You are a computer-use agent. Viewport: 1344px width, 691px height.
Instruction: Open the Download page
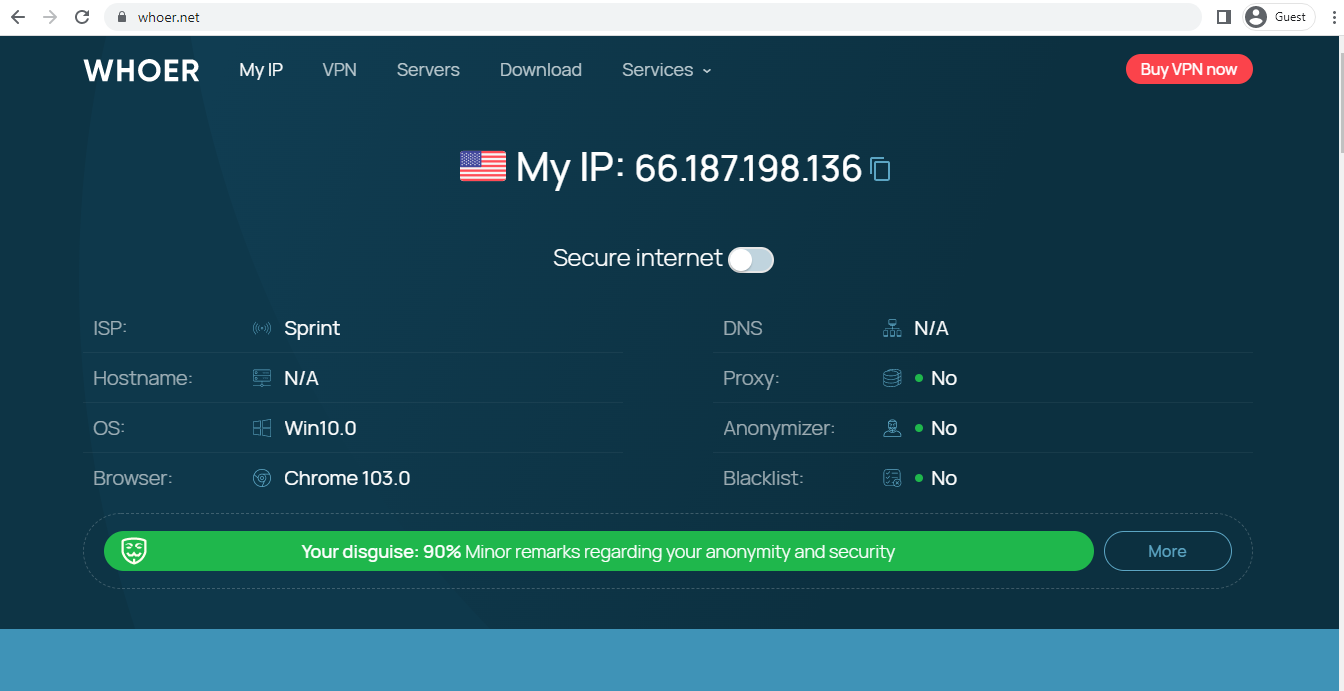point(541,70)
